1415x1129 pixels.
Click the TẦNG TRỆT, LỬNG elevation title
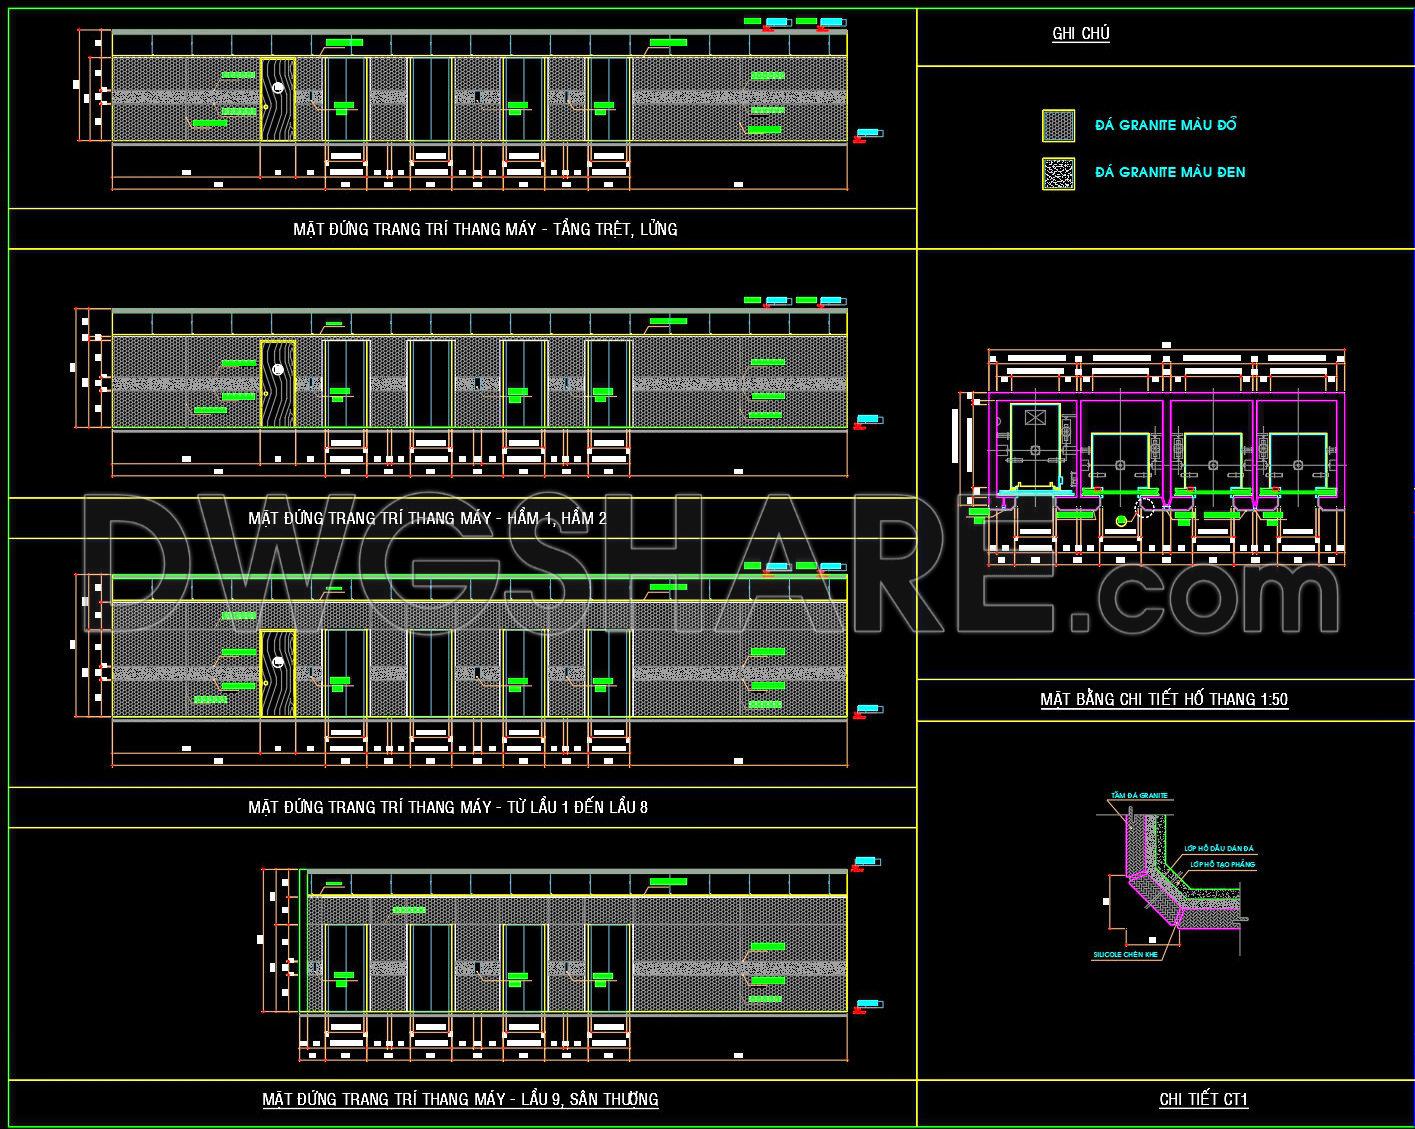pyautogui.click(x=485, y=229)
